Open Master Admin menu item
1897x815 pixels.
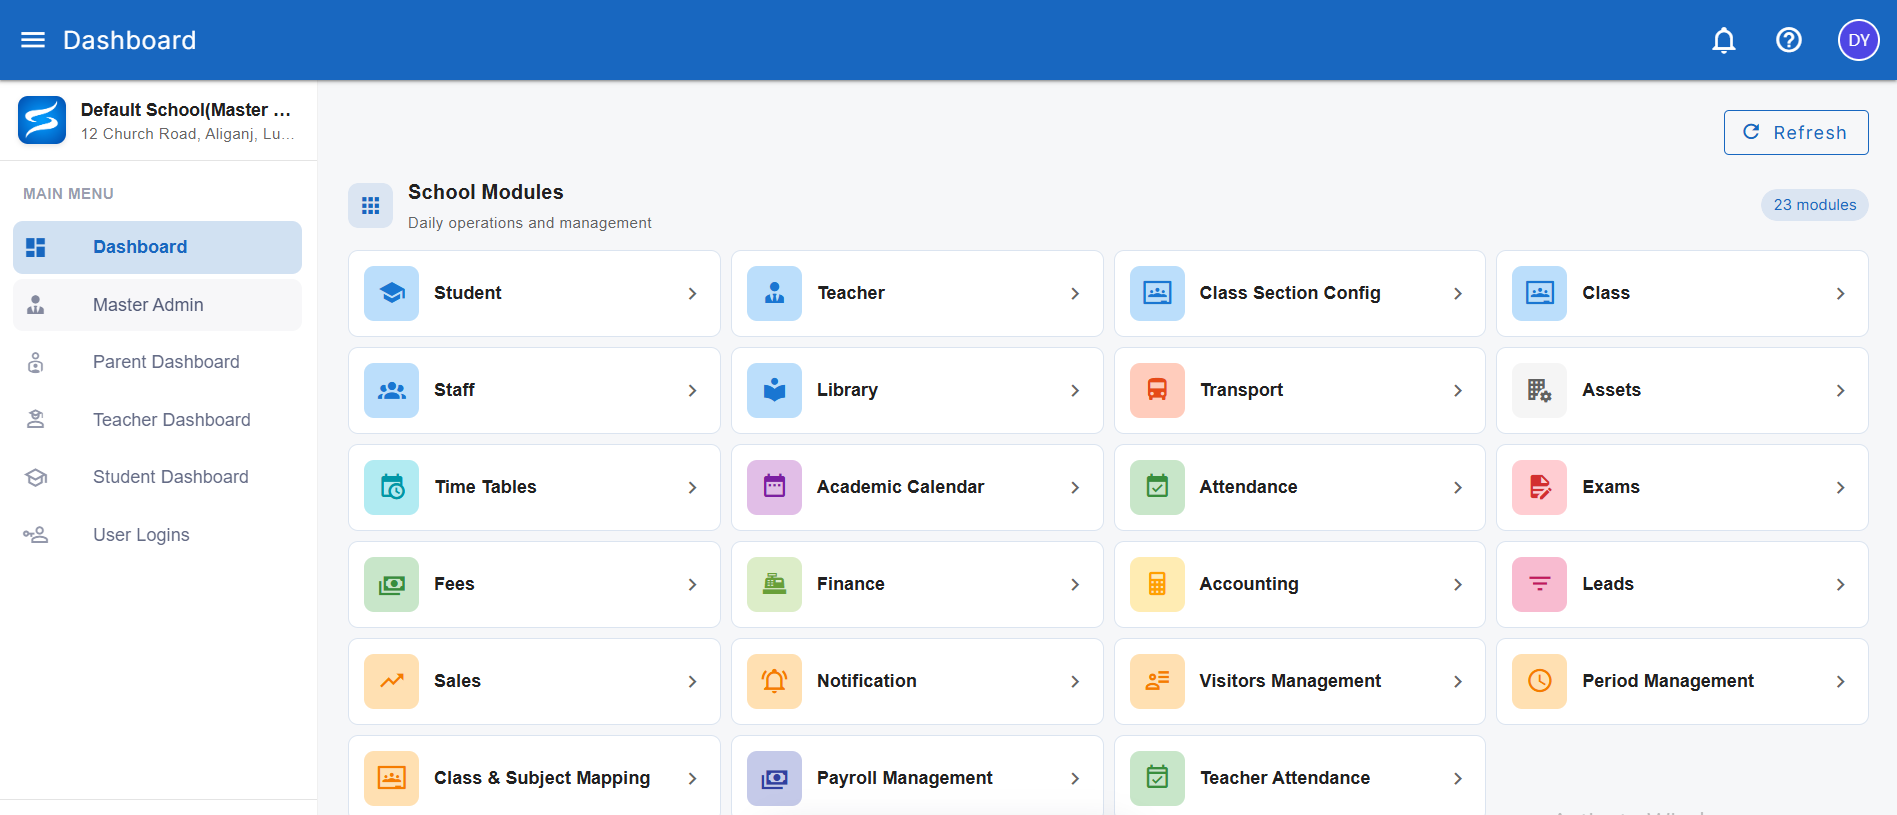coord(157,305)
